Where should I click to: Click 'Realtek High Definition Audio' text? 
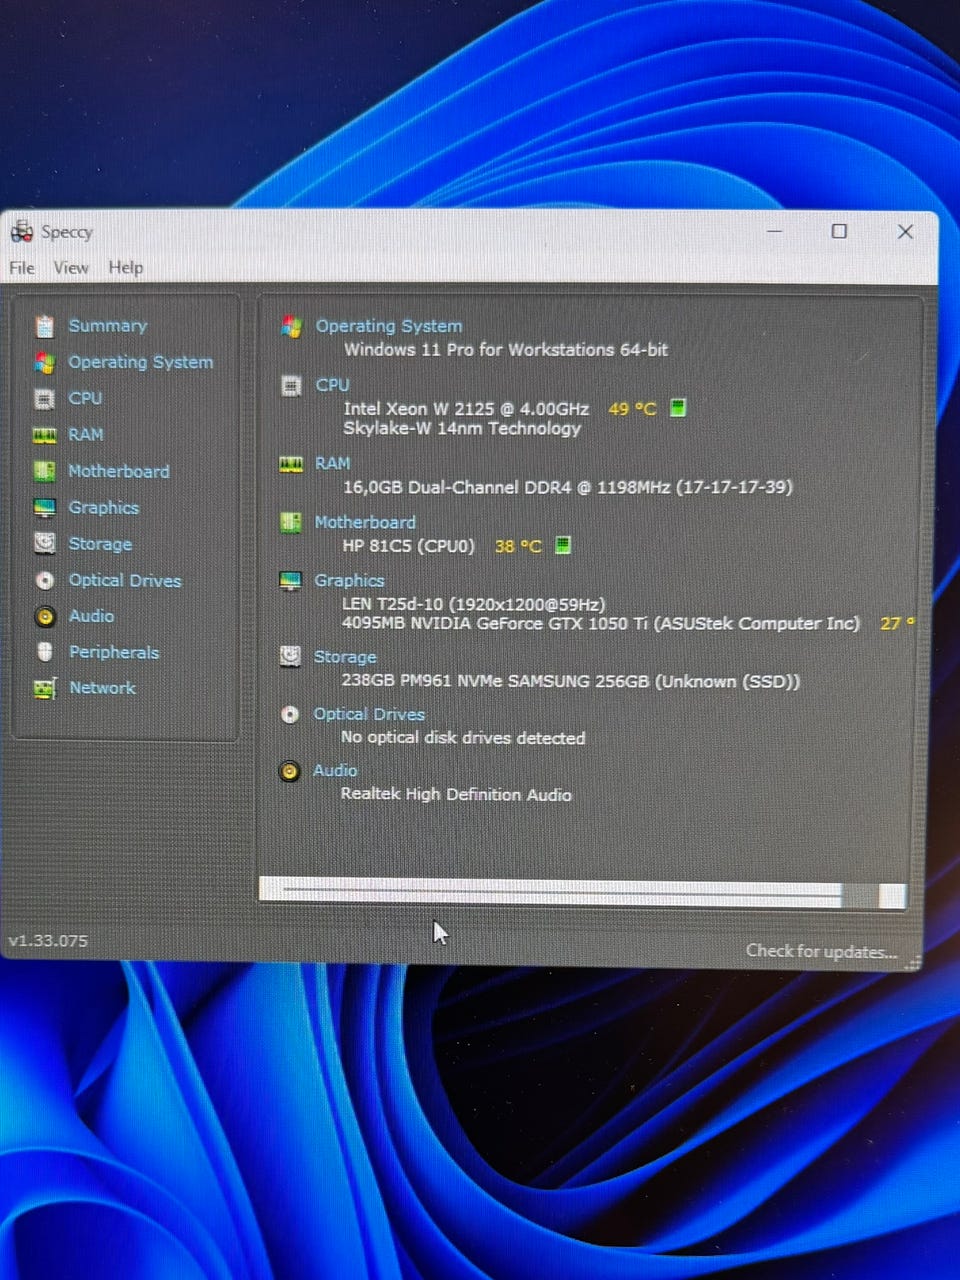tap(456, 795)
